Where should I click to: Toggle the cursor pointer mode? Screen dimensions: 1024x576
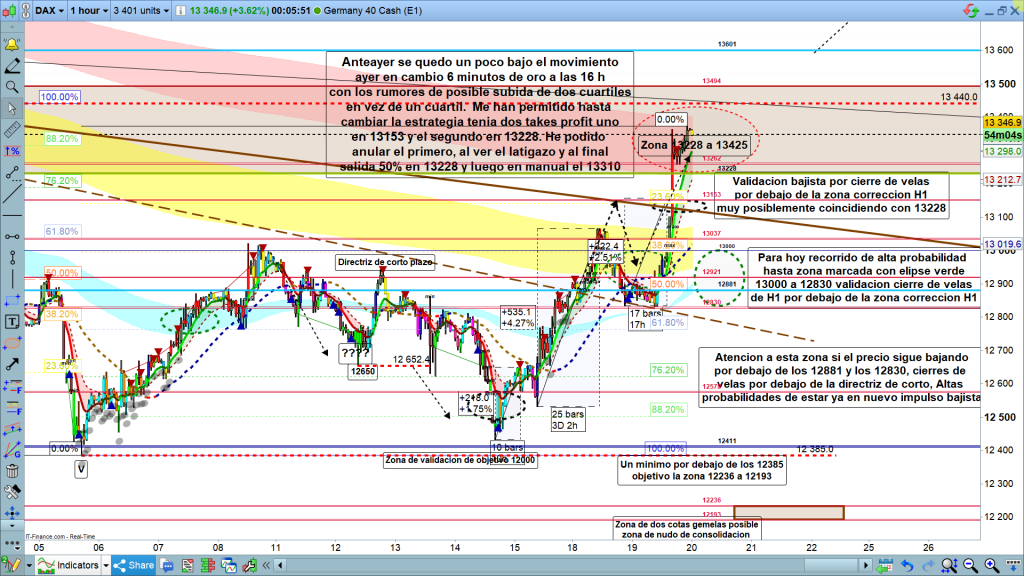click(11, 108)
